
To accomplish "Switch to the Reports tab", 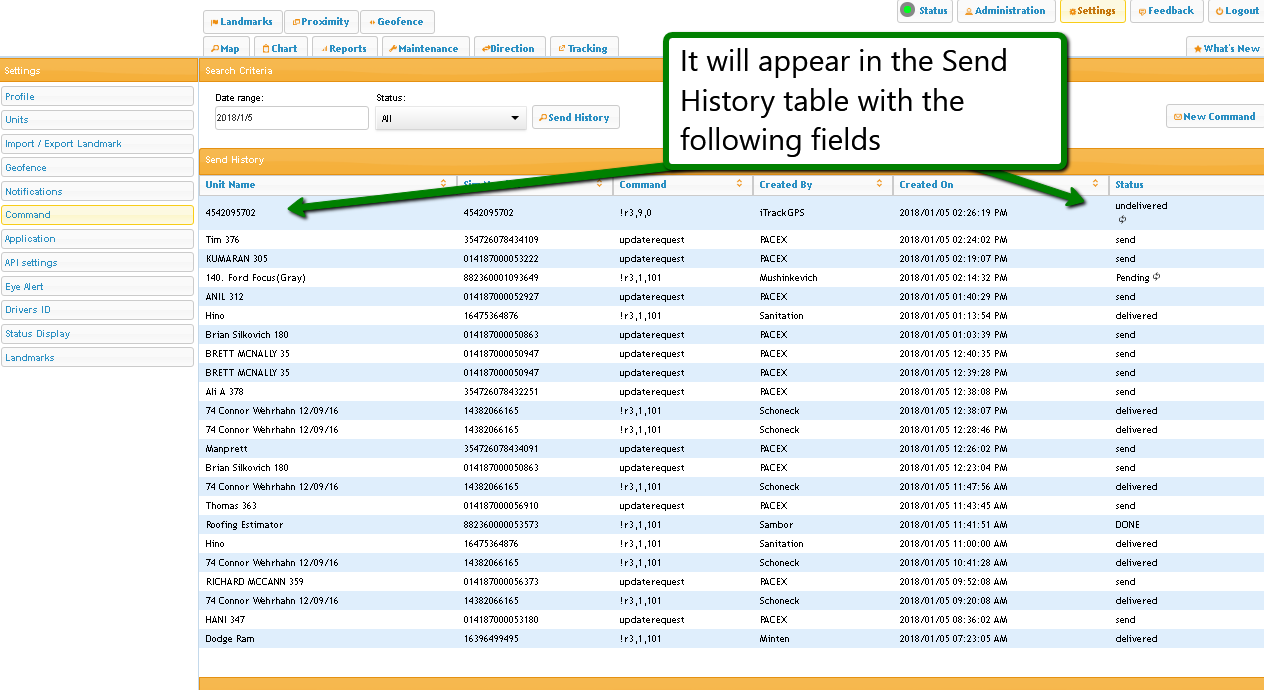I will (x=343, y=48).
